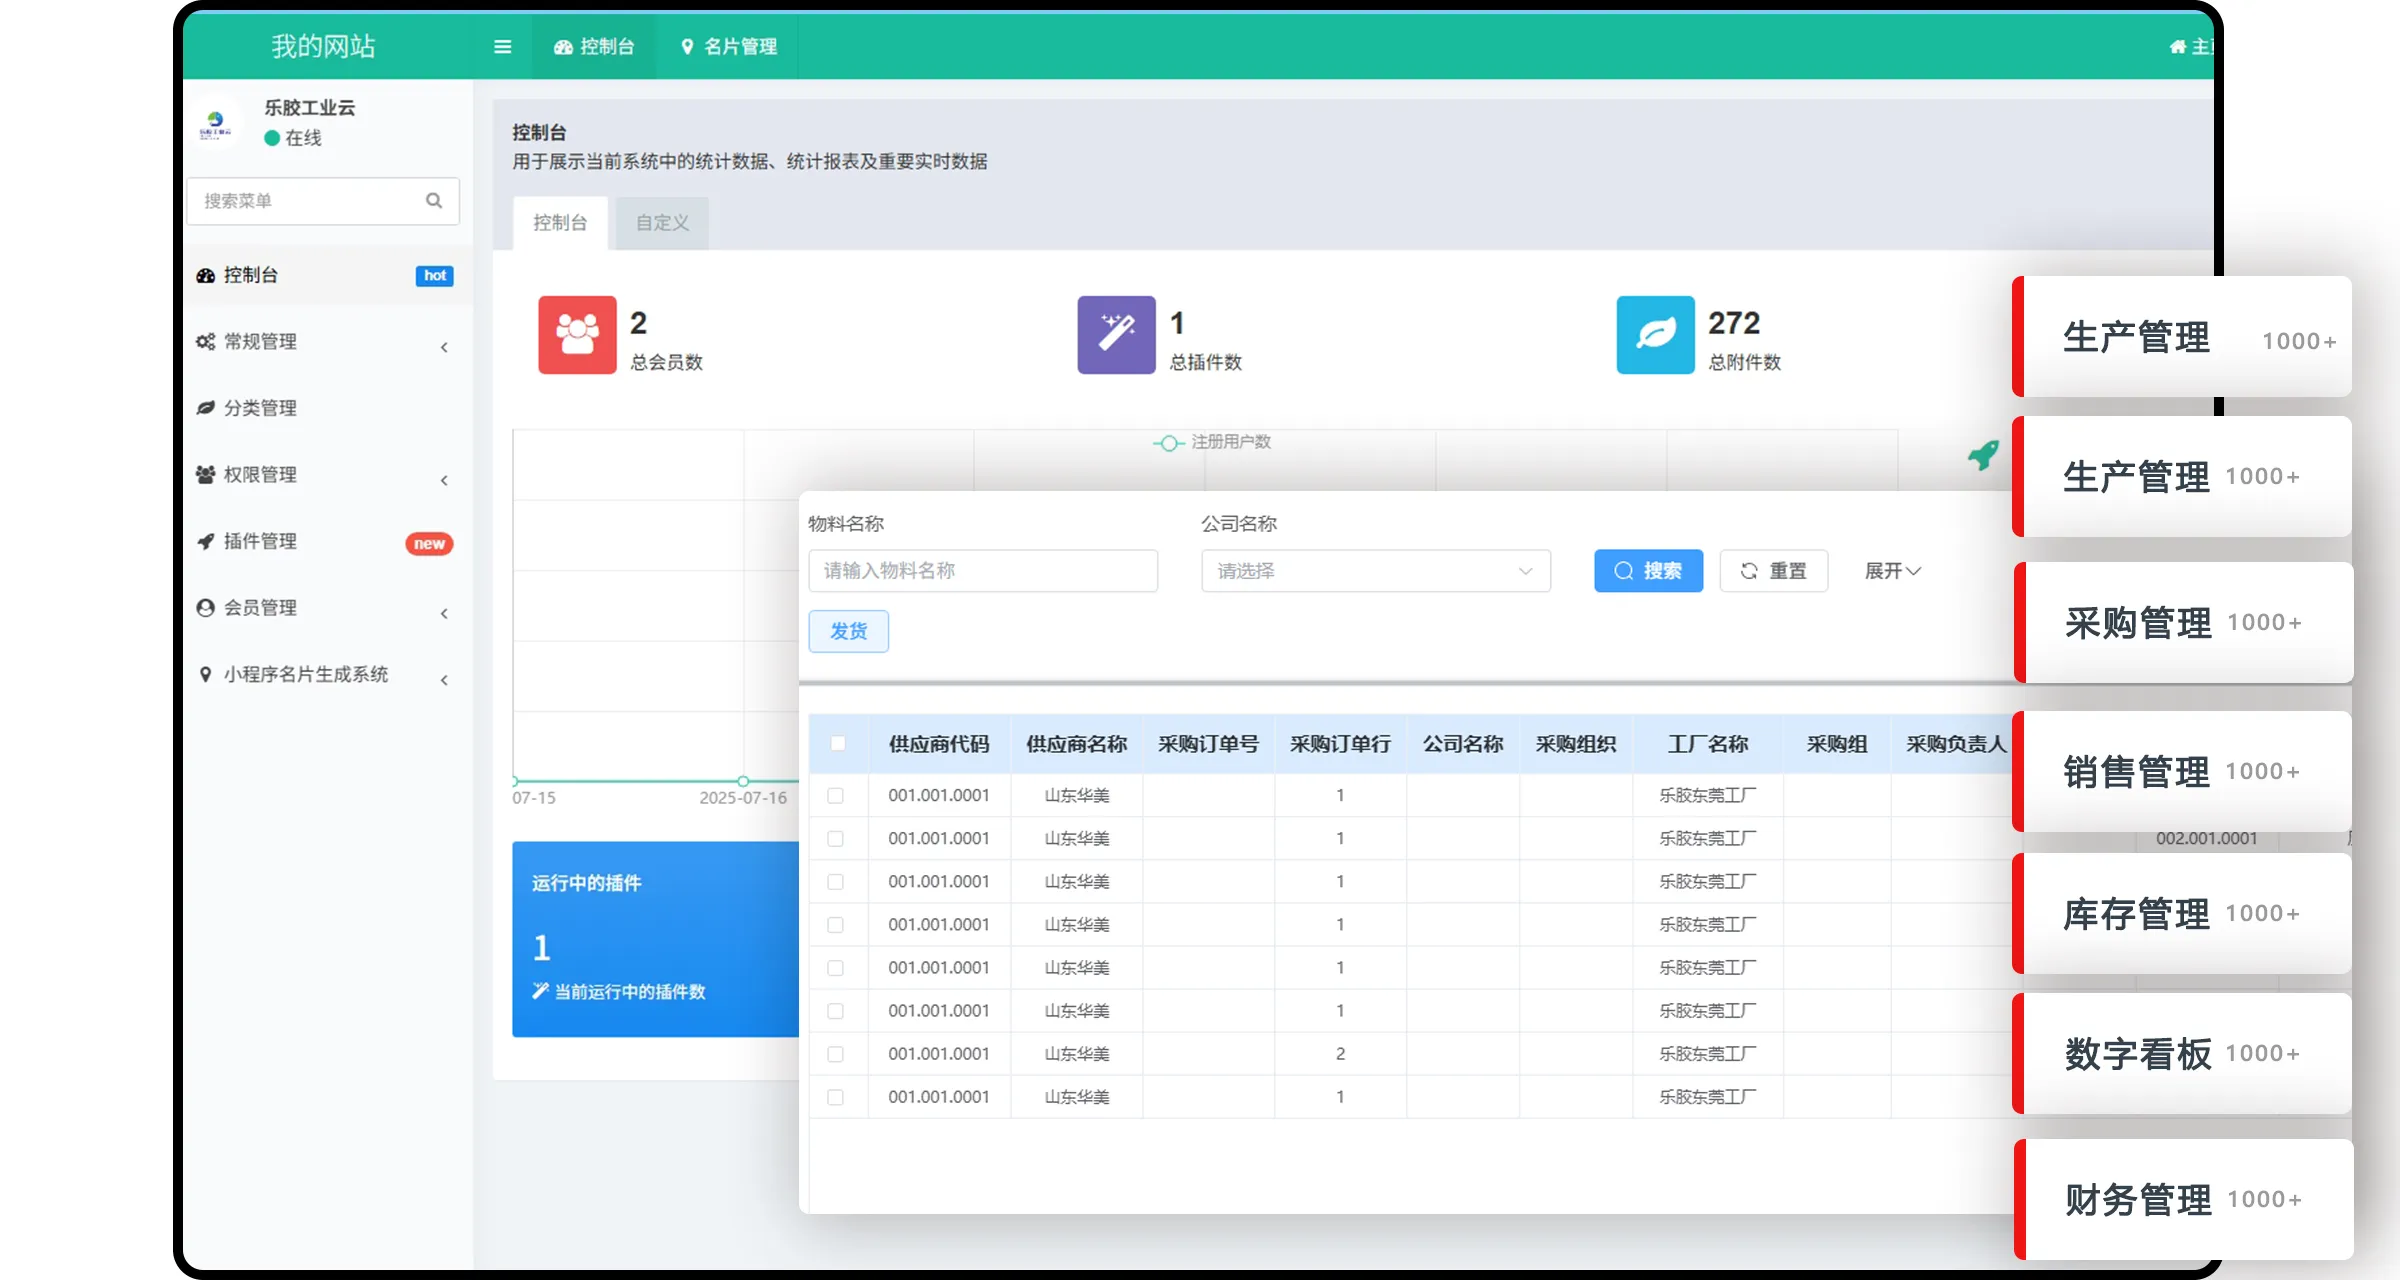The height and width of the screenshot is (1280, 2400).
Task: Click the 物料名称 input field
Action: [x=982, y=571]
